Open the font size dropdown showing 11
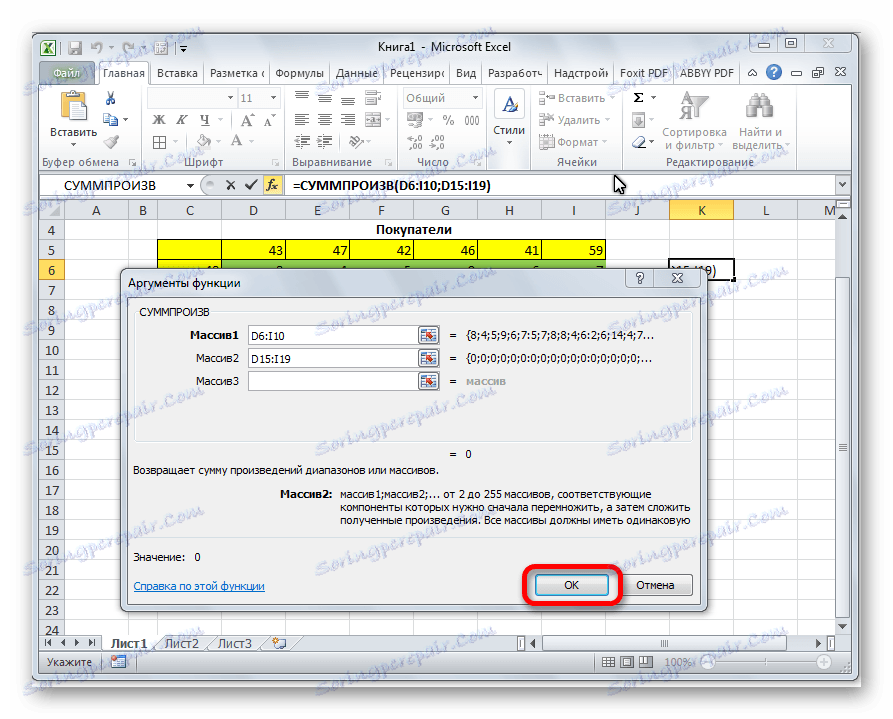The height and width of the screenshot is (719, 893). [267, 97]
